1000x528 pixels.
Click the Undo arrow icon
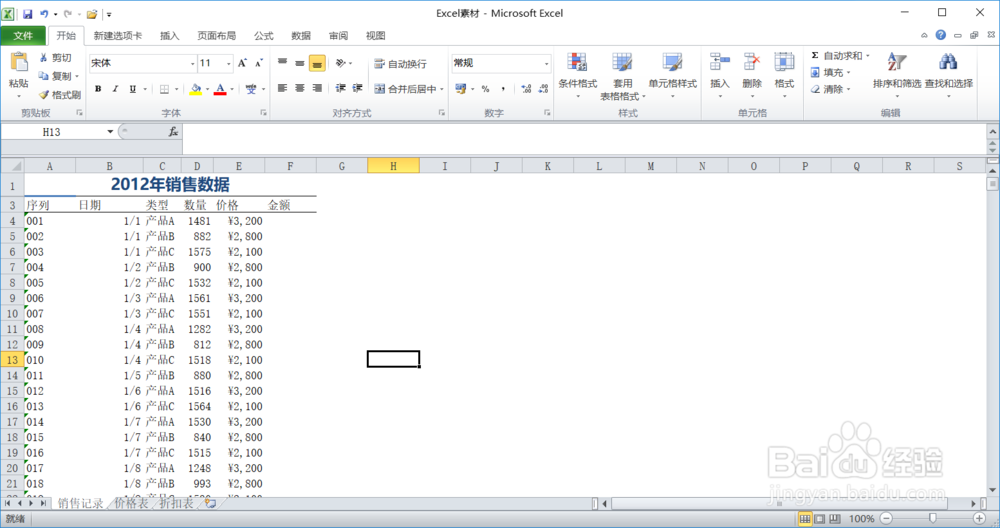coord(44,13)
